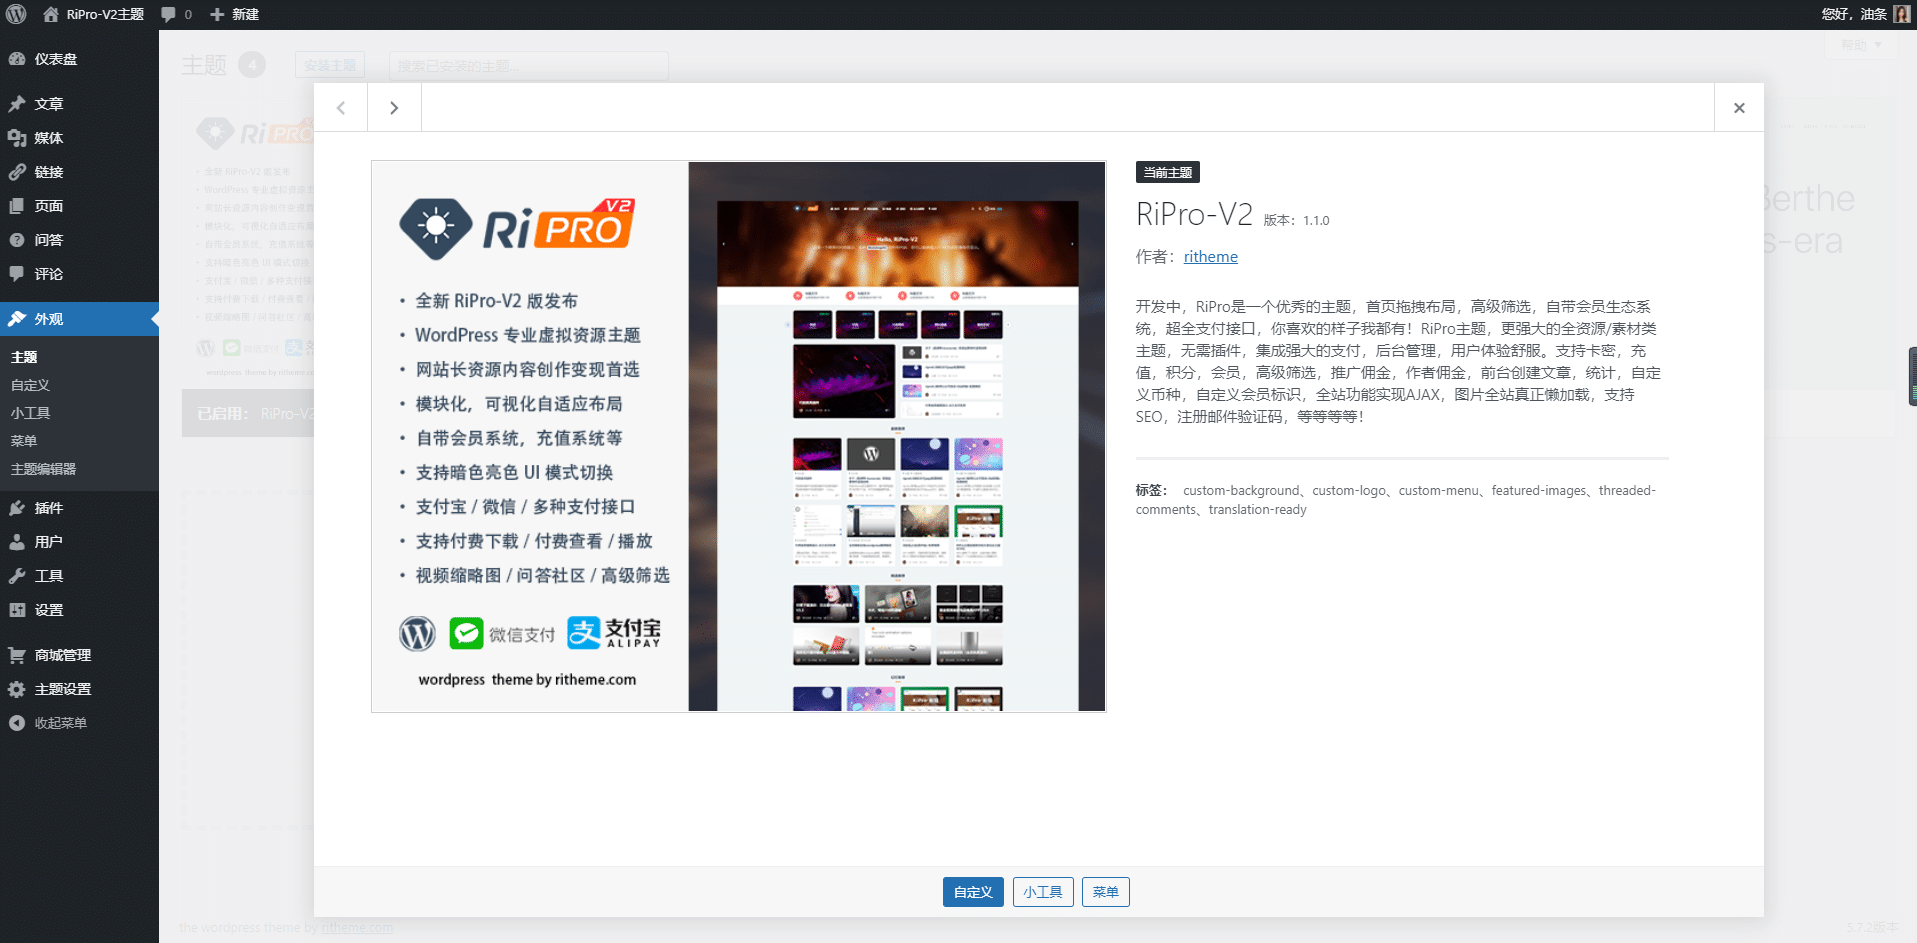Open the RiPro-V2主题 site home link
Viewport: 1917px width, 943px height.
[x=94, y=14]
